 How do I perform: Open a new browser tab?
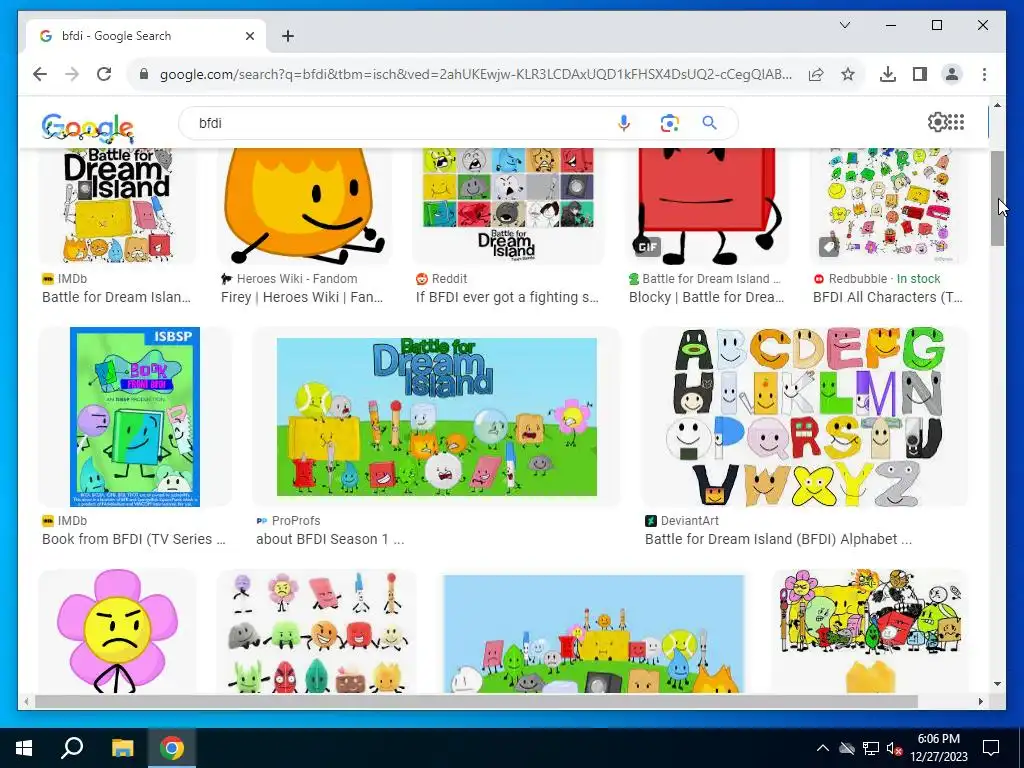click(288, 36)
